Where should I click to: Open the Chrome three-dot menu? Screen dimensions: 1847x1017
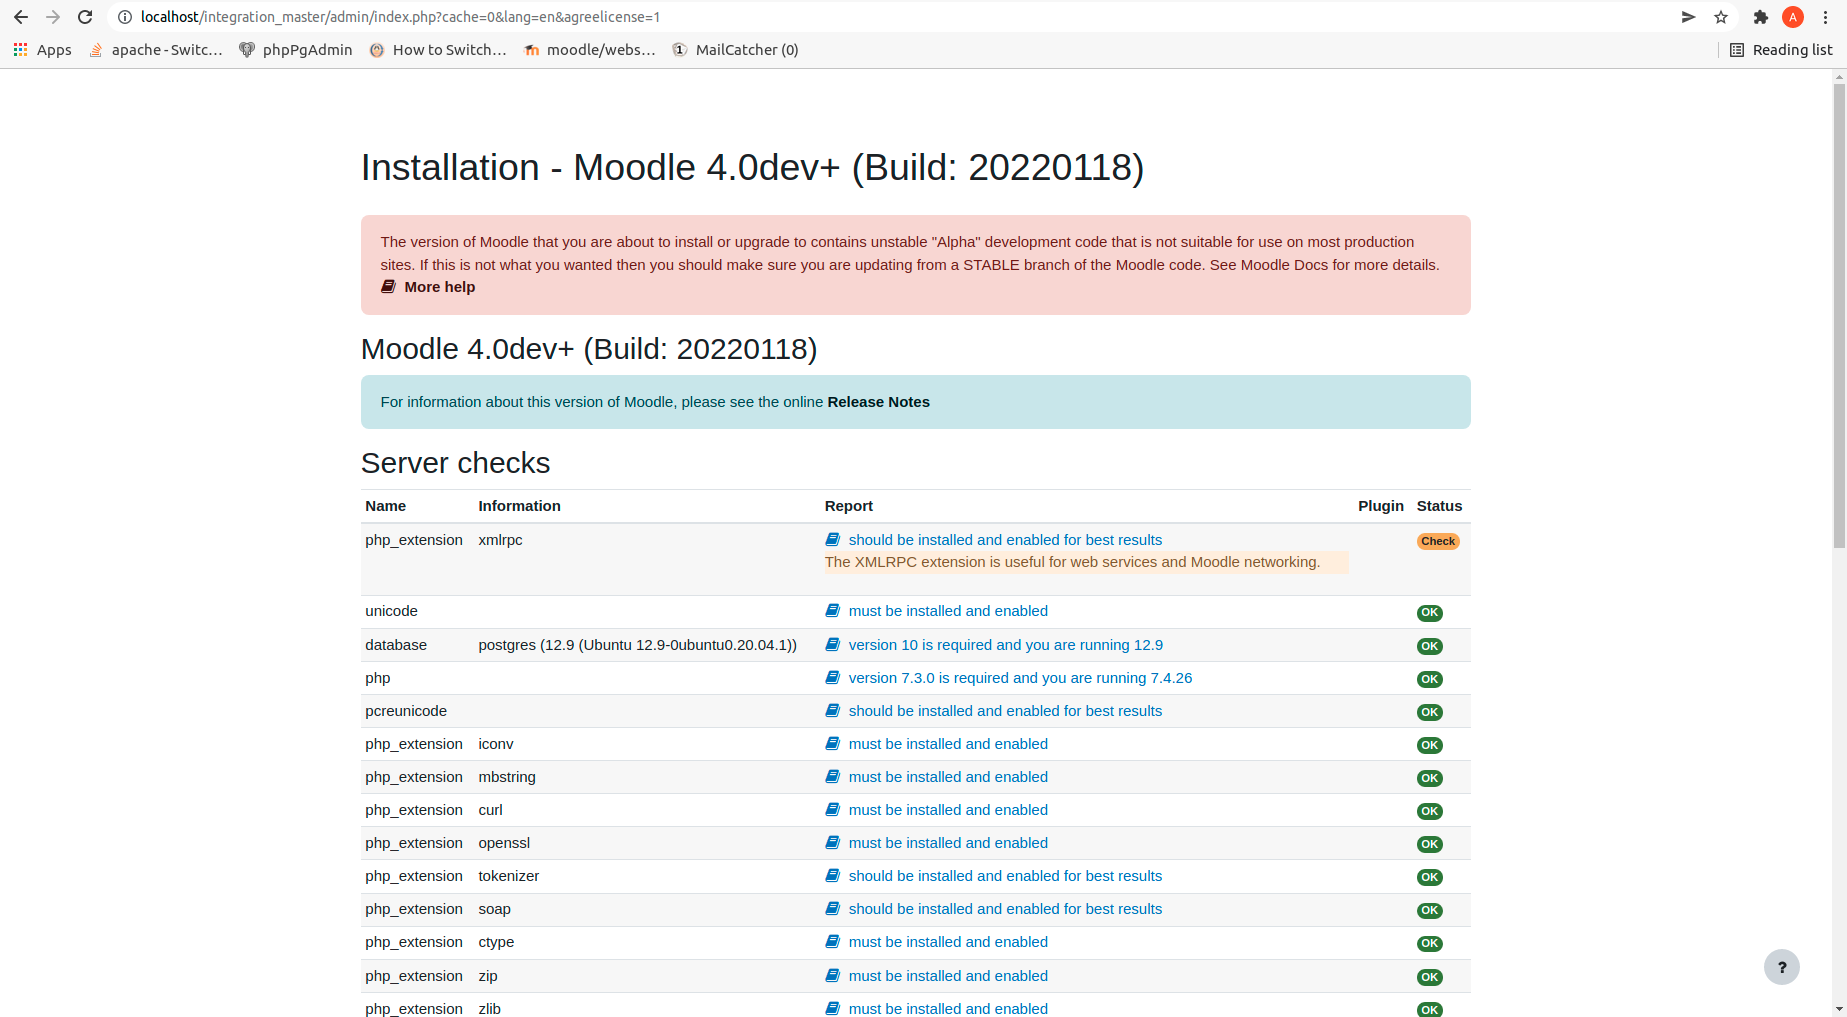1825,17
